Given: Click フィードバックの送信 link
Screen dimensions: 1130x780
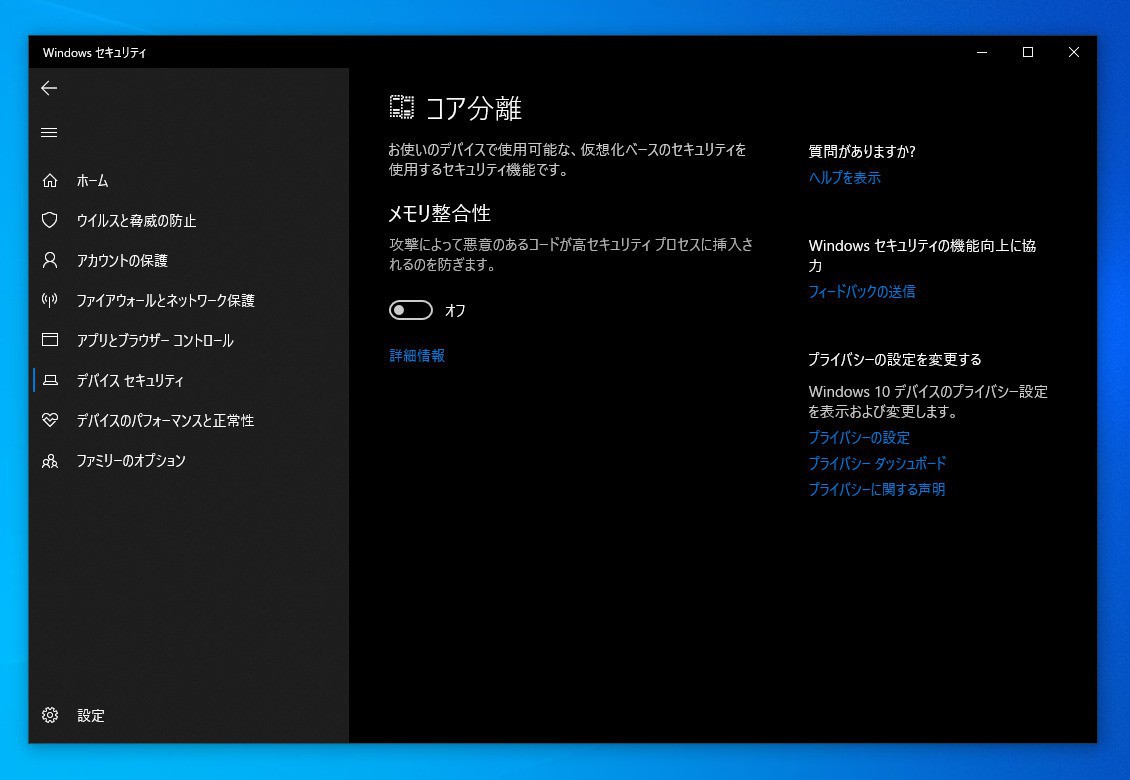Looking at the screenshot, I should click(862, 292).
